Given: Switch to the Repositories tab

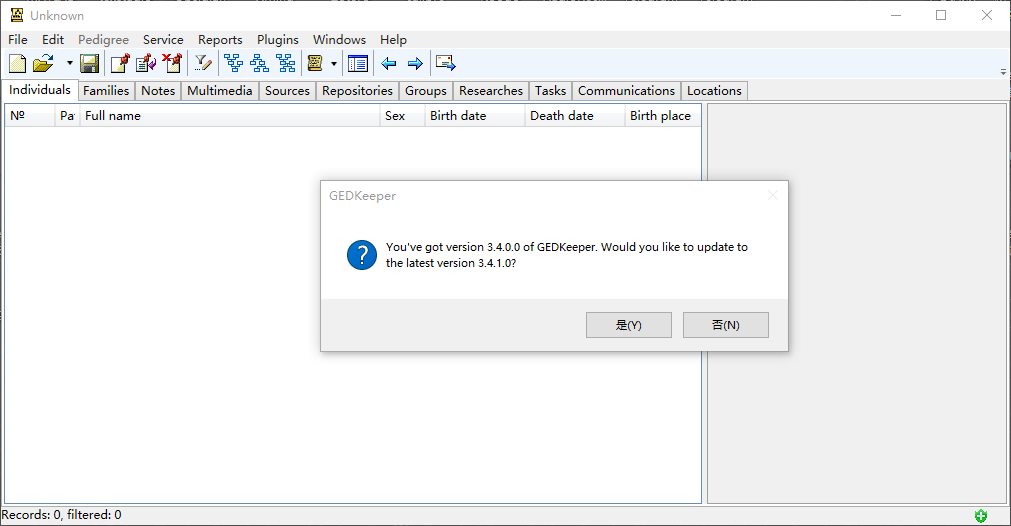Looking at the screenshot, I should point(357,91).
